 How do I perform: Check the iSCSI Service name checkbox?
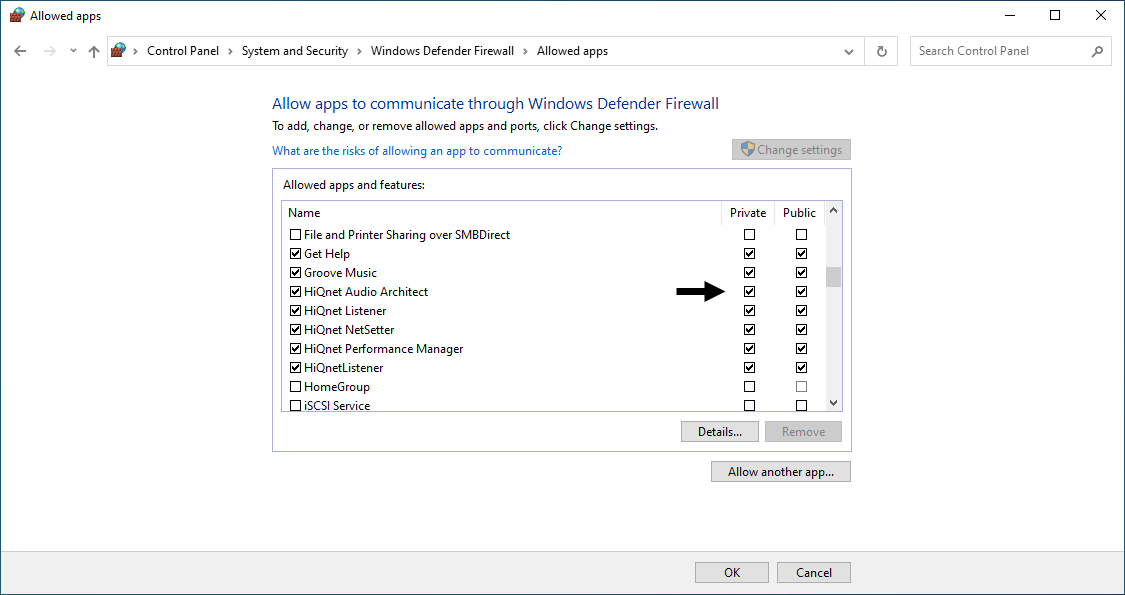[x=295, y=406]
